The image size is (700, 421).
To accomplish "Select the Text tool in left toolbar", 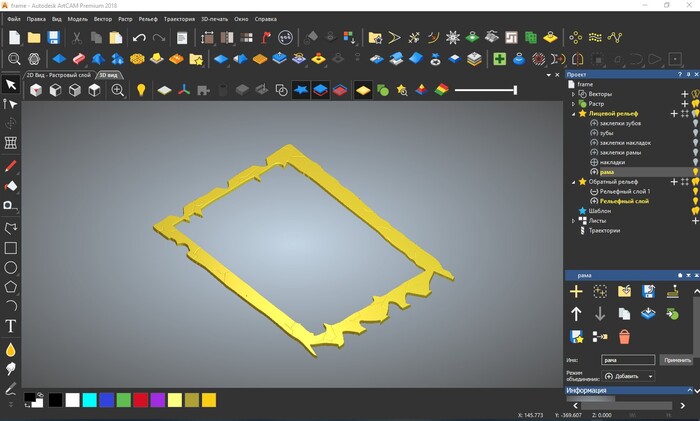I will click(x=11, y=326).
